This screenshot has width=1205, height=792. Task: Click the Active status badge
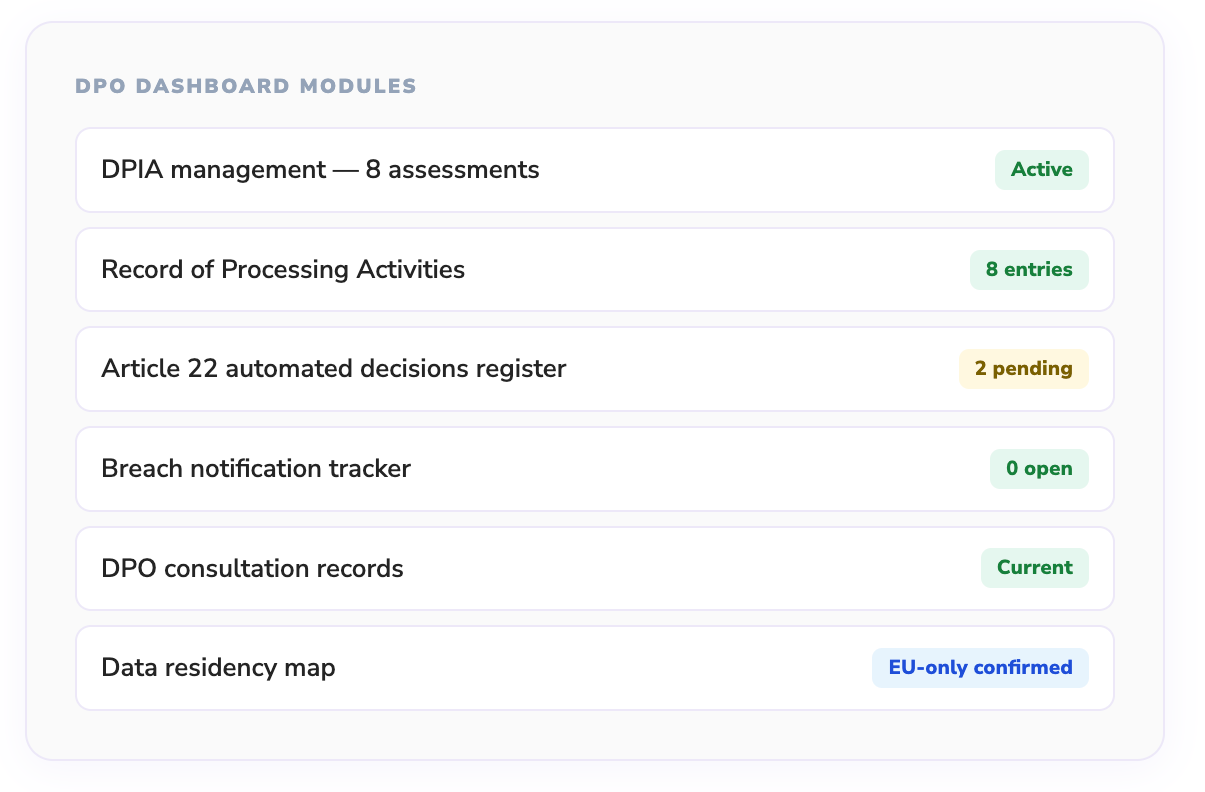1041,170
